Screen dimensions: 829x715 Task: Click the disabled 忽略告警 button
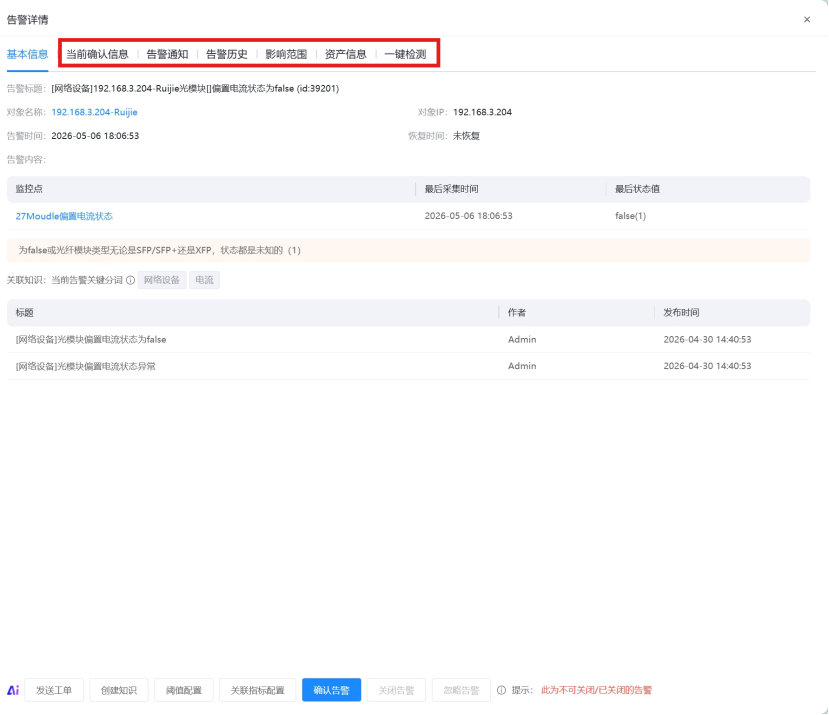pos(461,690)
